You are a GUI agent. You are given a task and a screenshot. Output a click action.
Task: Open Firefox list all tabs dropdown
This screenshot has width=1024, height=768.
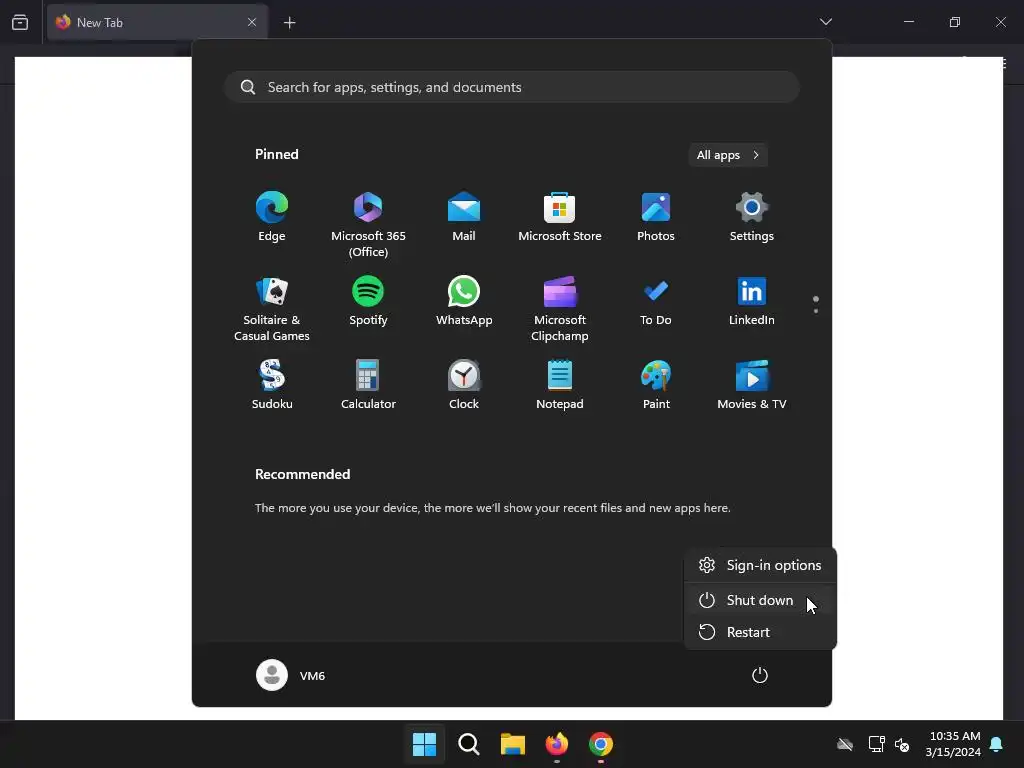click(x=826, y=22)
